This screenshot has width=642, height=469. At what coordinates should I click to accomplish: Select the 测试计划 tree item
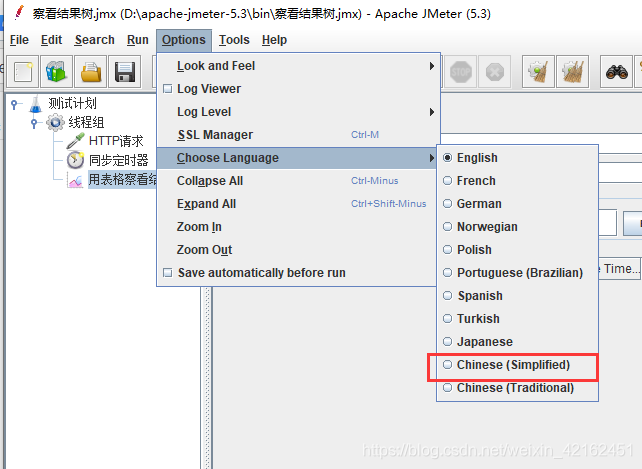(x=72, y=104)
